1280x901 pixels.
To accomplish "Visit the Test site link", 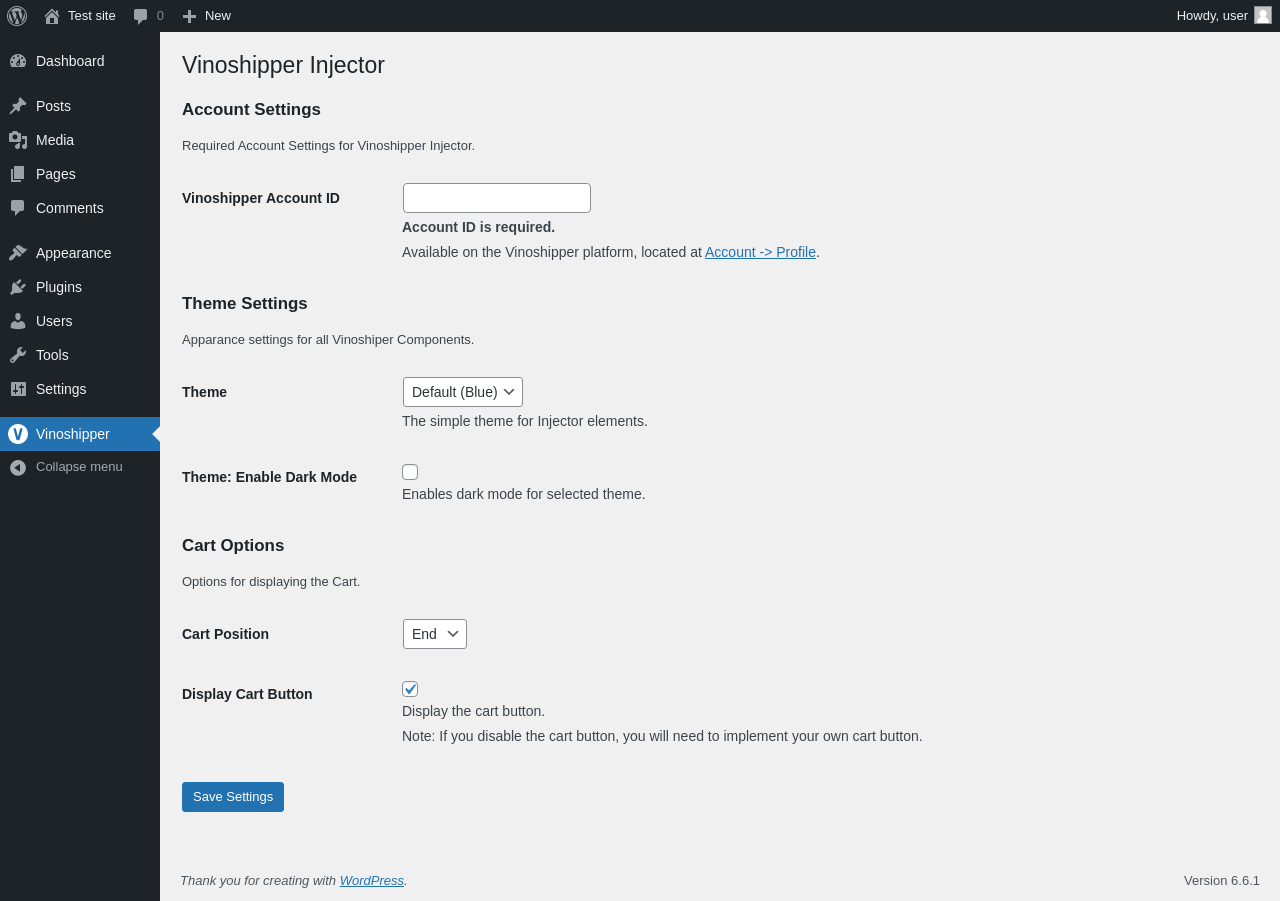I will tap(92, 16).
